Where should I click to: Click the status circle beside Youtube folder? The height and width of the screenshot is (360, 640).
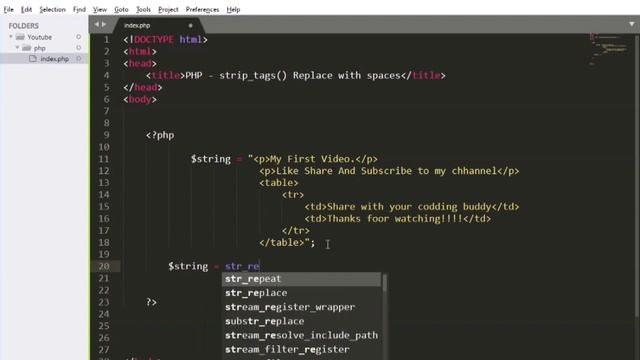(78, 37)
